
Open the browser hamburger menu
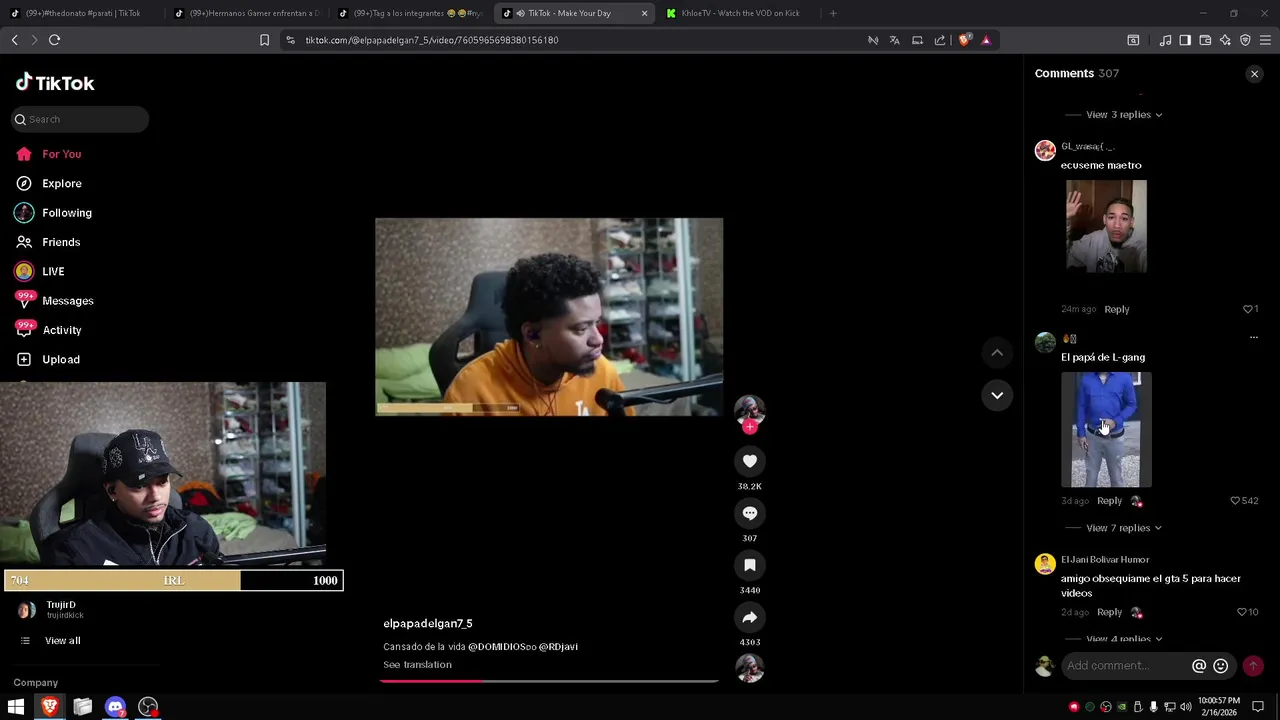click(1265, 40)
